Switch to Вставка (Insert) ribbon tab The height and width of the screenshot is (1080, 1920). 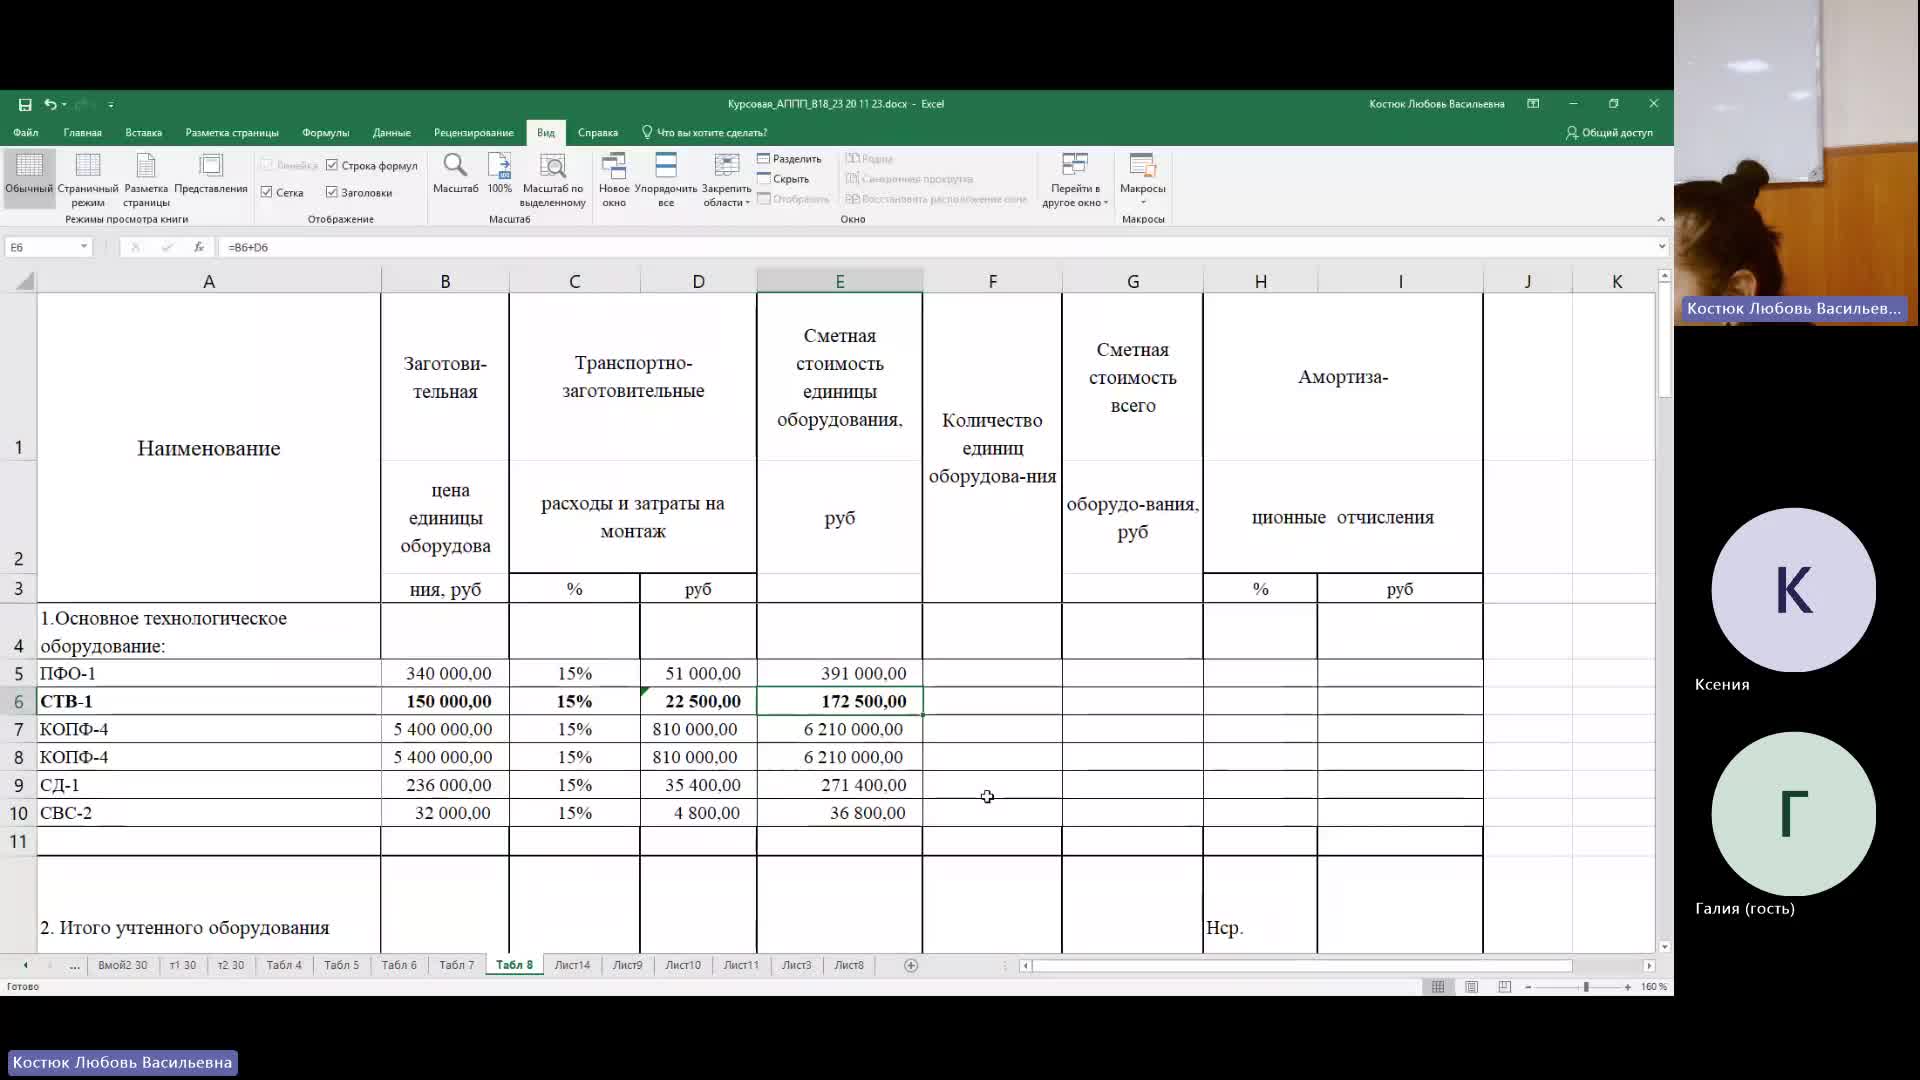point(143,132)
